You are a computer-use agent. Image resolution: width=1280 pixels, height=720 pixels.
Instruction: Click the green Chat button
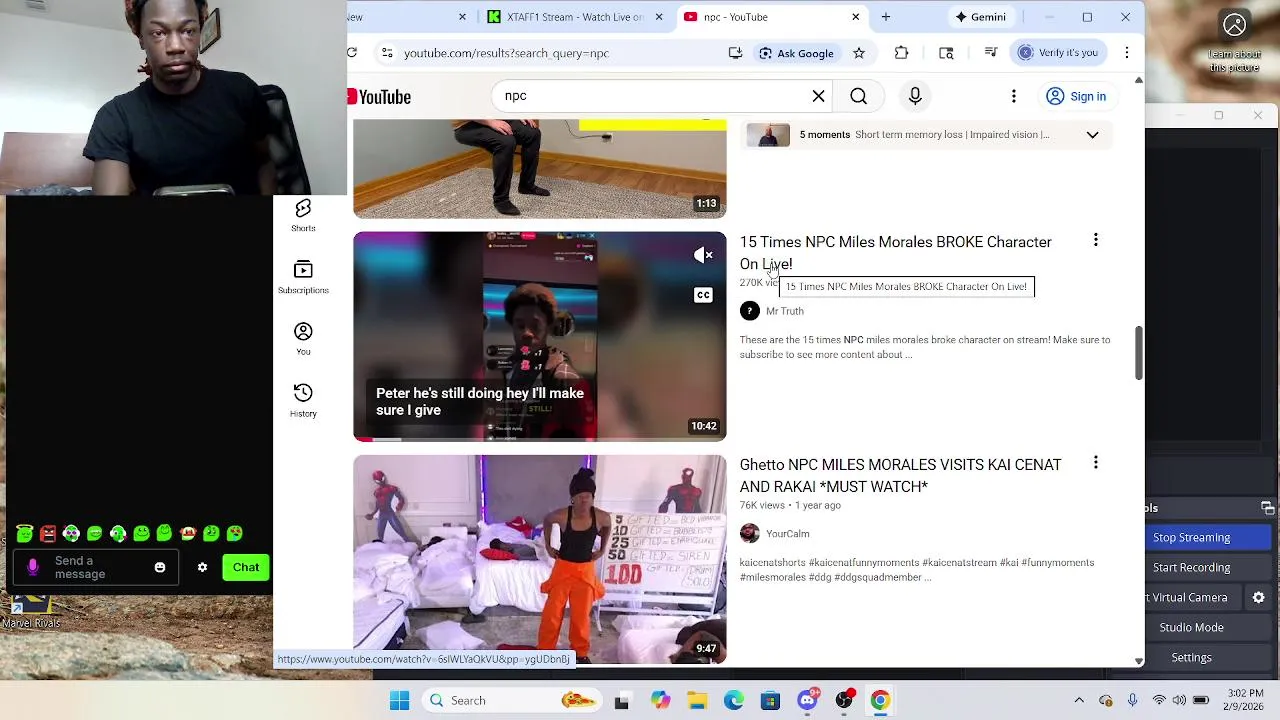(246, 567)
